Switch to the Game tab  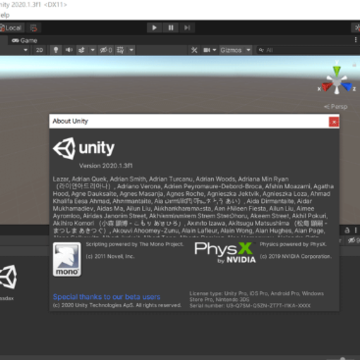25,40
